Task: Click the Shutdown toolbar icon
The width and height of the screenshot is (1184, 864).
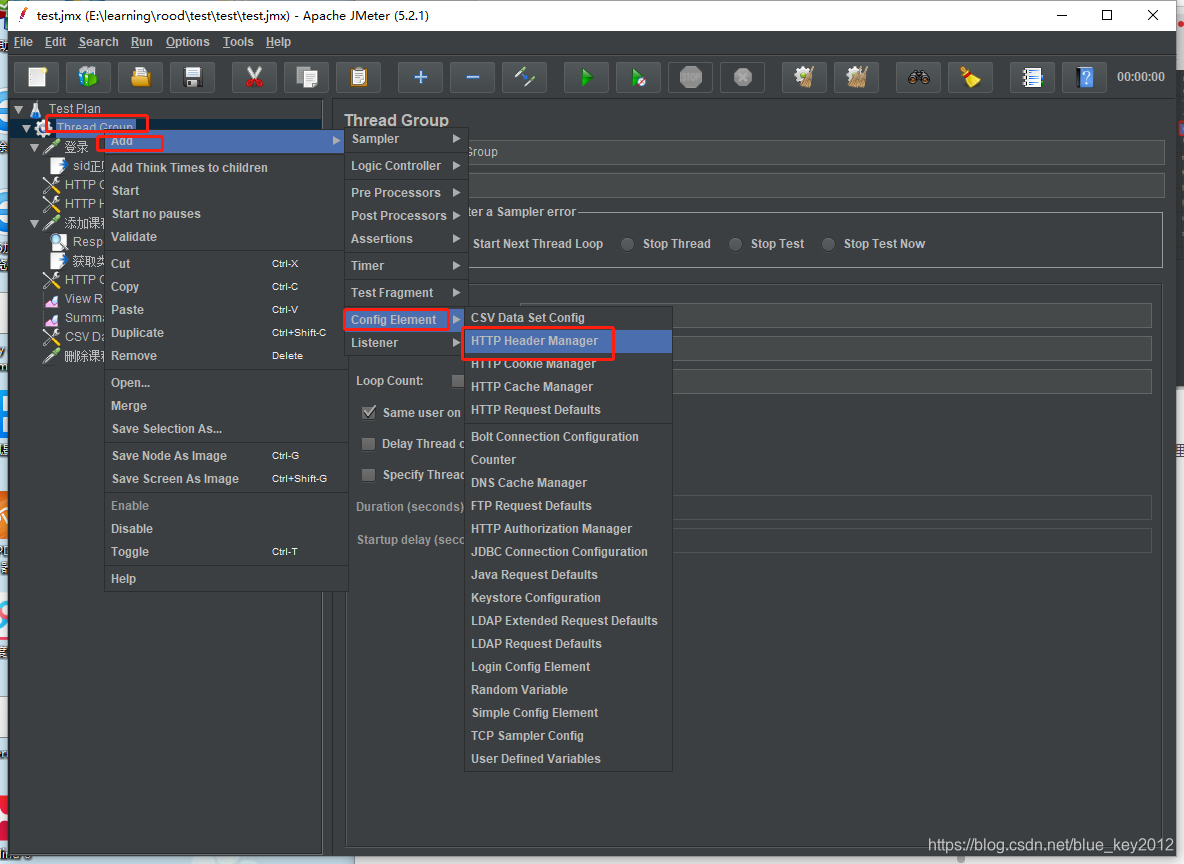Action: click(x=743, y=77)
